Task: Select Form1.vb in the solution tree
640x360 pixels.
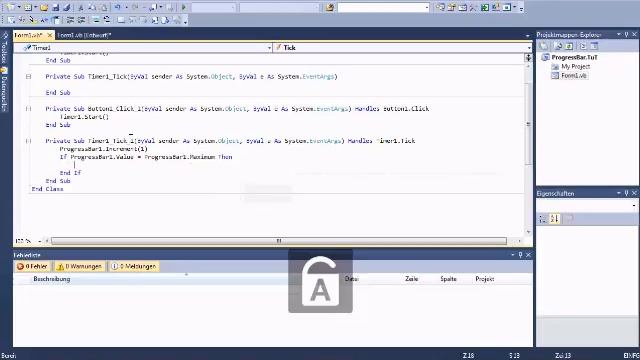Action: (573, 76)
